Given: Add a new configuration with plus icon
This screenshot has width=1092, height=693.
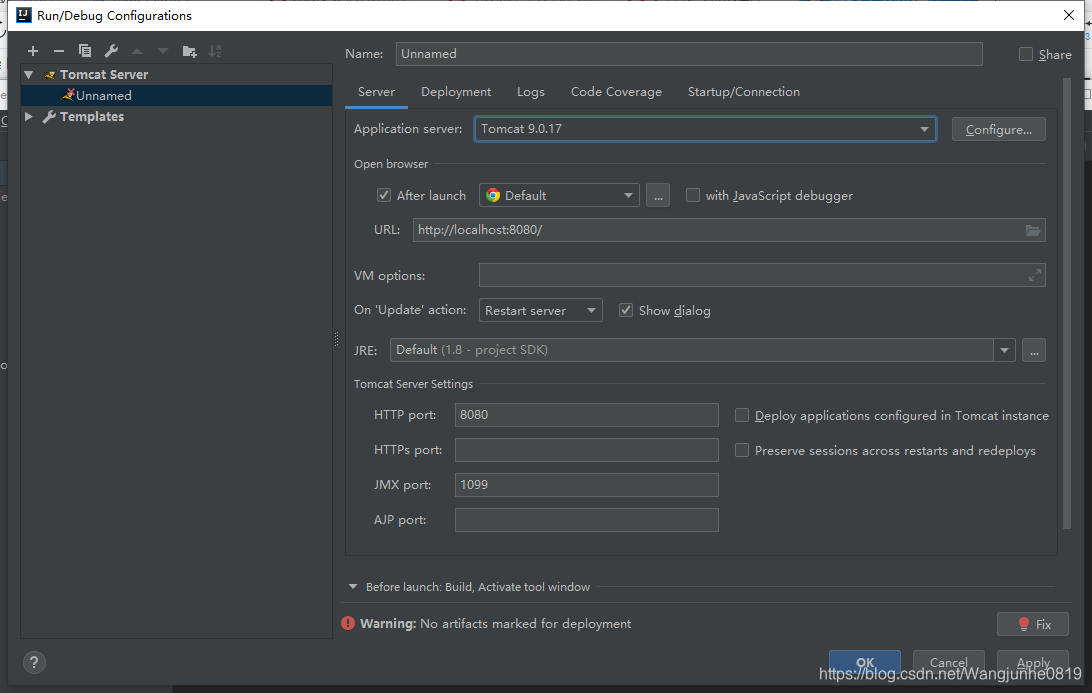Looking at the screenshot, I should (33, 51).
